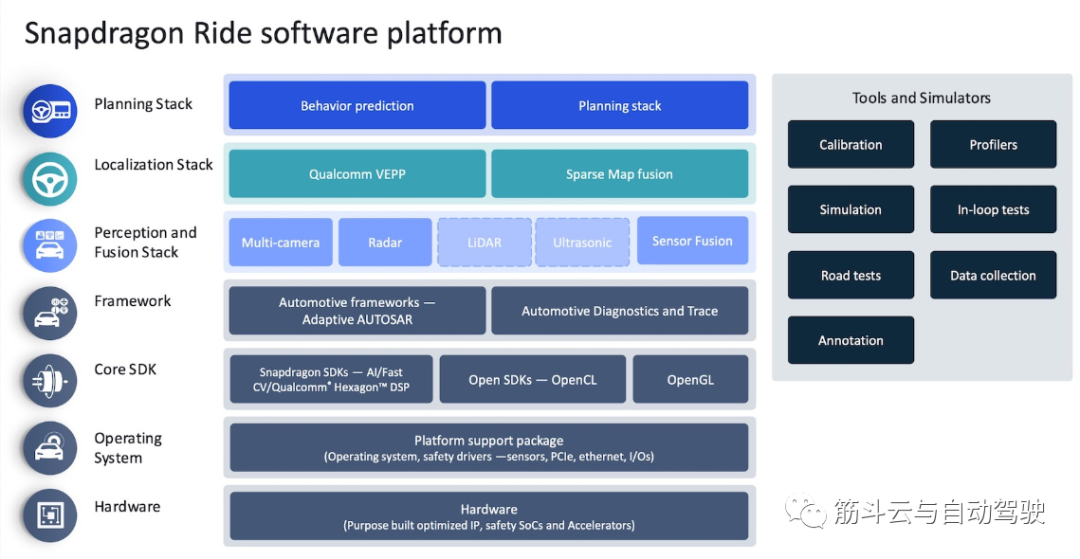Click the Core SDK icon
Image resolution: width=1080 pixels, height=559 pixels.
click(50, 381)
